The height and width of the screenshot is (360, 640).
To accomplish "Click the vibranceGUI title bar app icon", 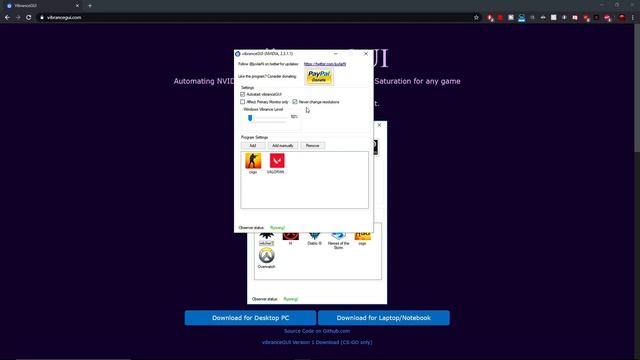I will 238,54.
